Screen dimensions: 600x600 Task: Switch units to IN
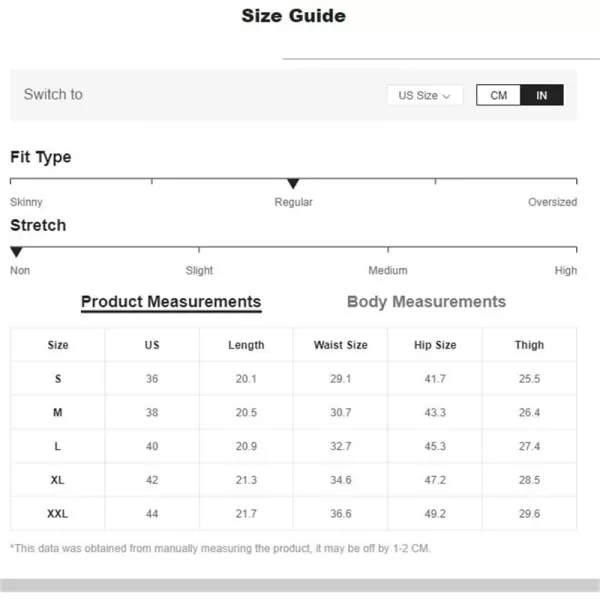pos(542,95)
